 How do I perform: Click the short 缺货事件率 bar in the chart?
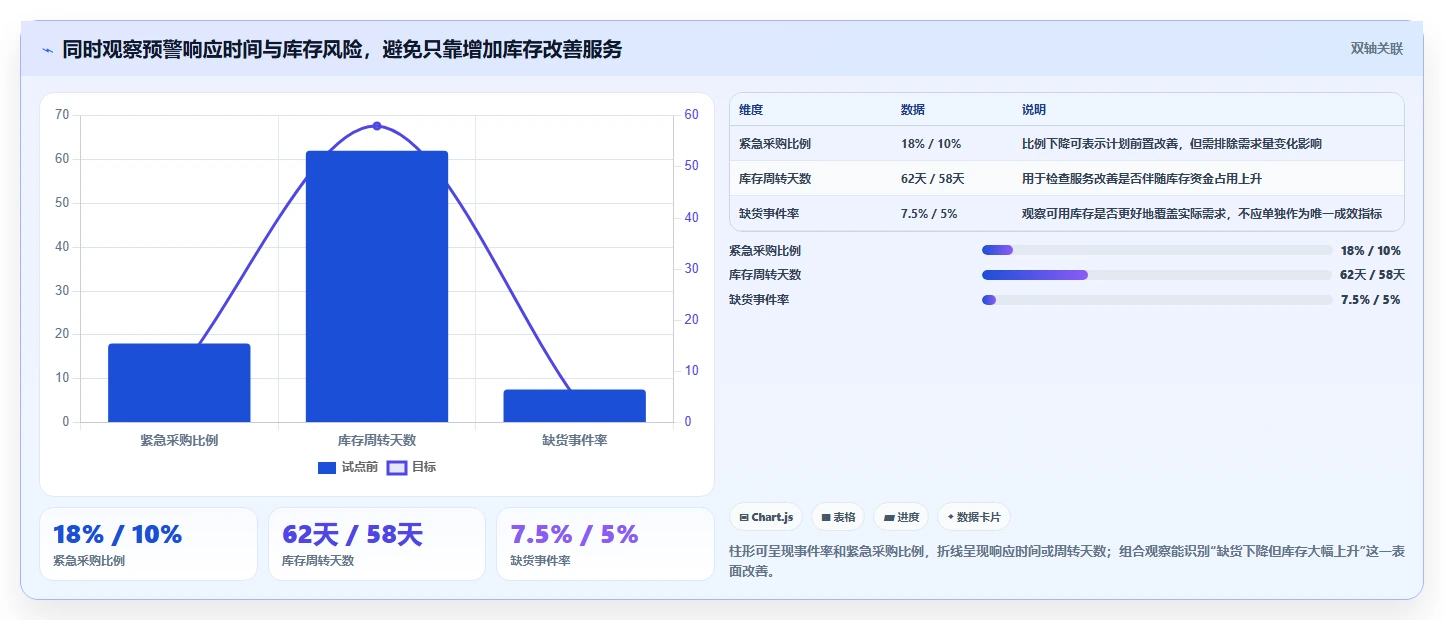point(575,406)
